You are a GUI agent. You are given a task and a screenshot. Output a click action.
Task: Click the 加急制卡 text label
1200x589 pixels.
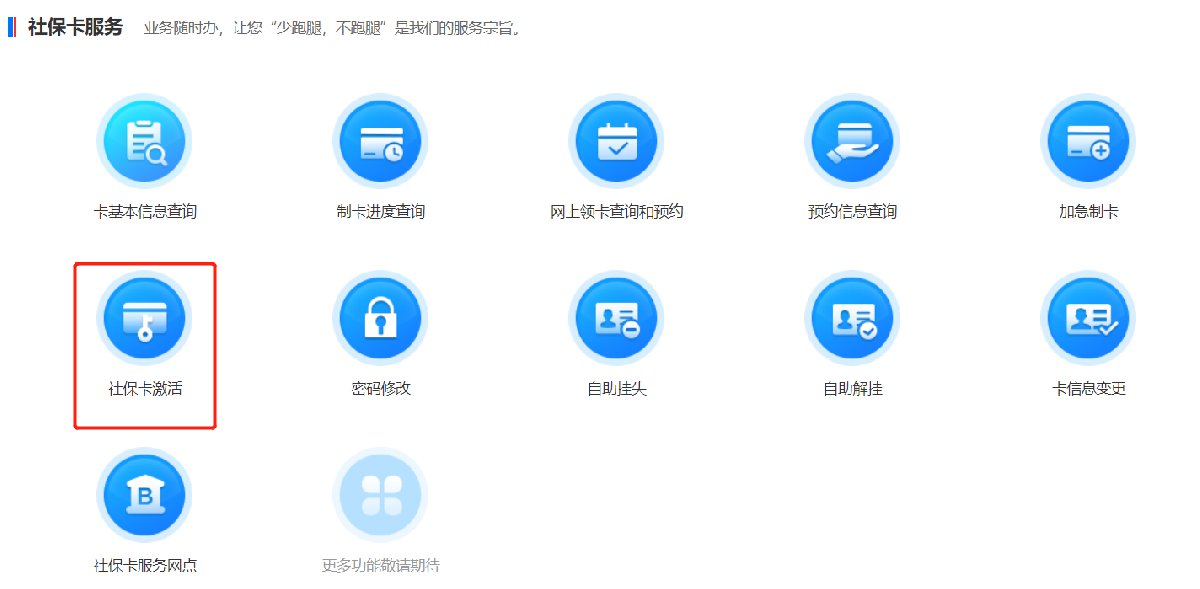(1089, 212)
